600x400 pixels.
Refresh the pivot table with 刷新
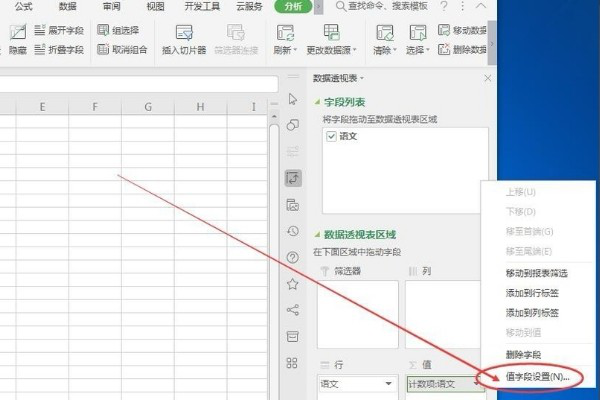(285, 40)
